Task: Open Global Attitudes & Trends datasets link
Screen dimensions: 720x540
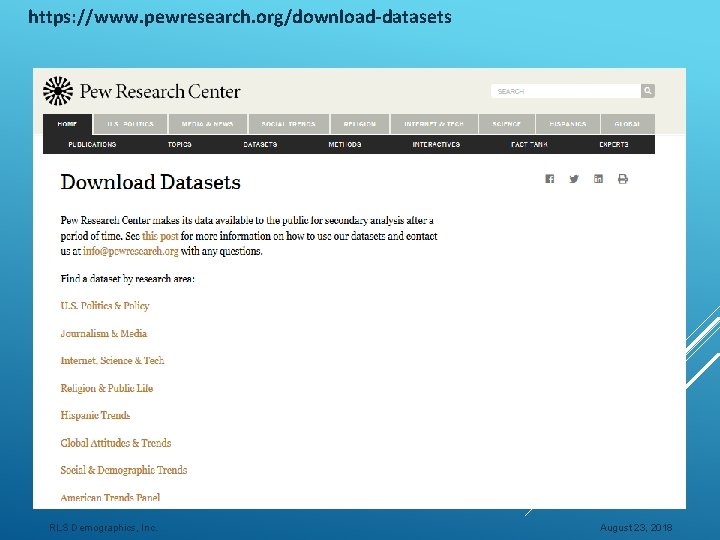Action: [x=116, y=443]
